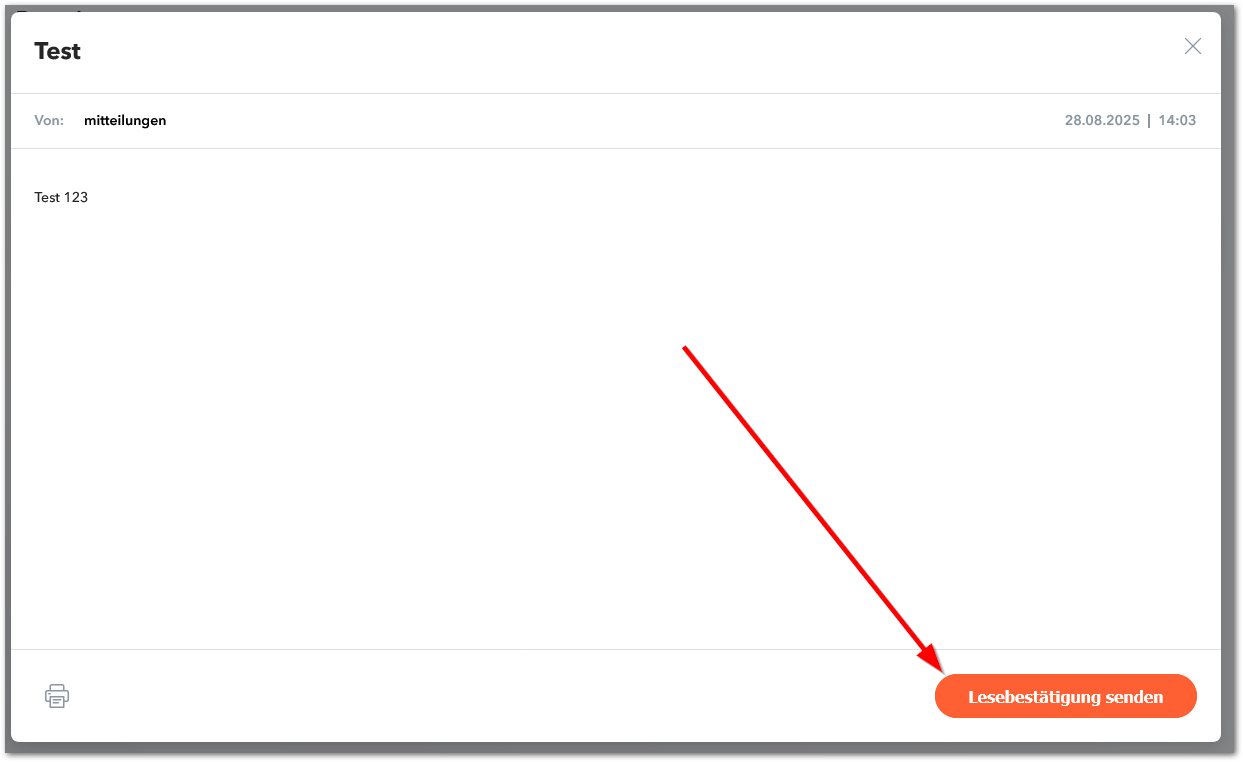Close the Test message dialog
The width and height of the screenshot is (1243, 762).
click(x=1192, y=46)
